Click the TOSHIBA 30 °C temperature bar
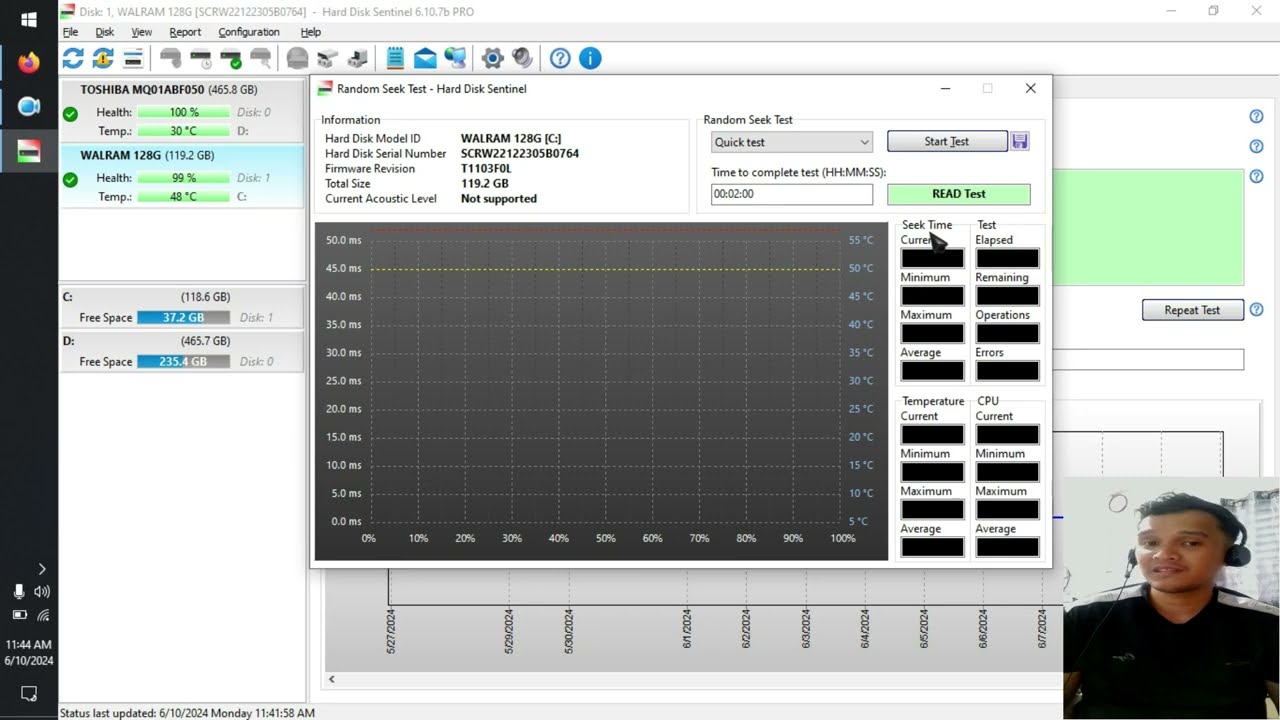1280x720 pixels. click(184, 131)
